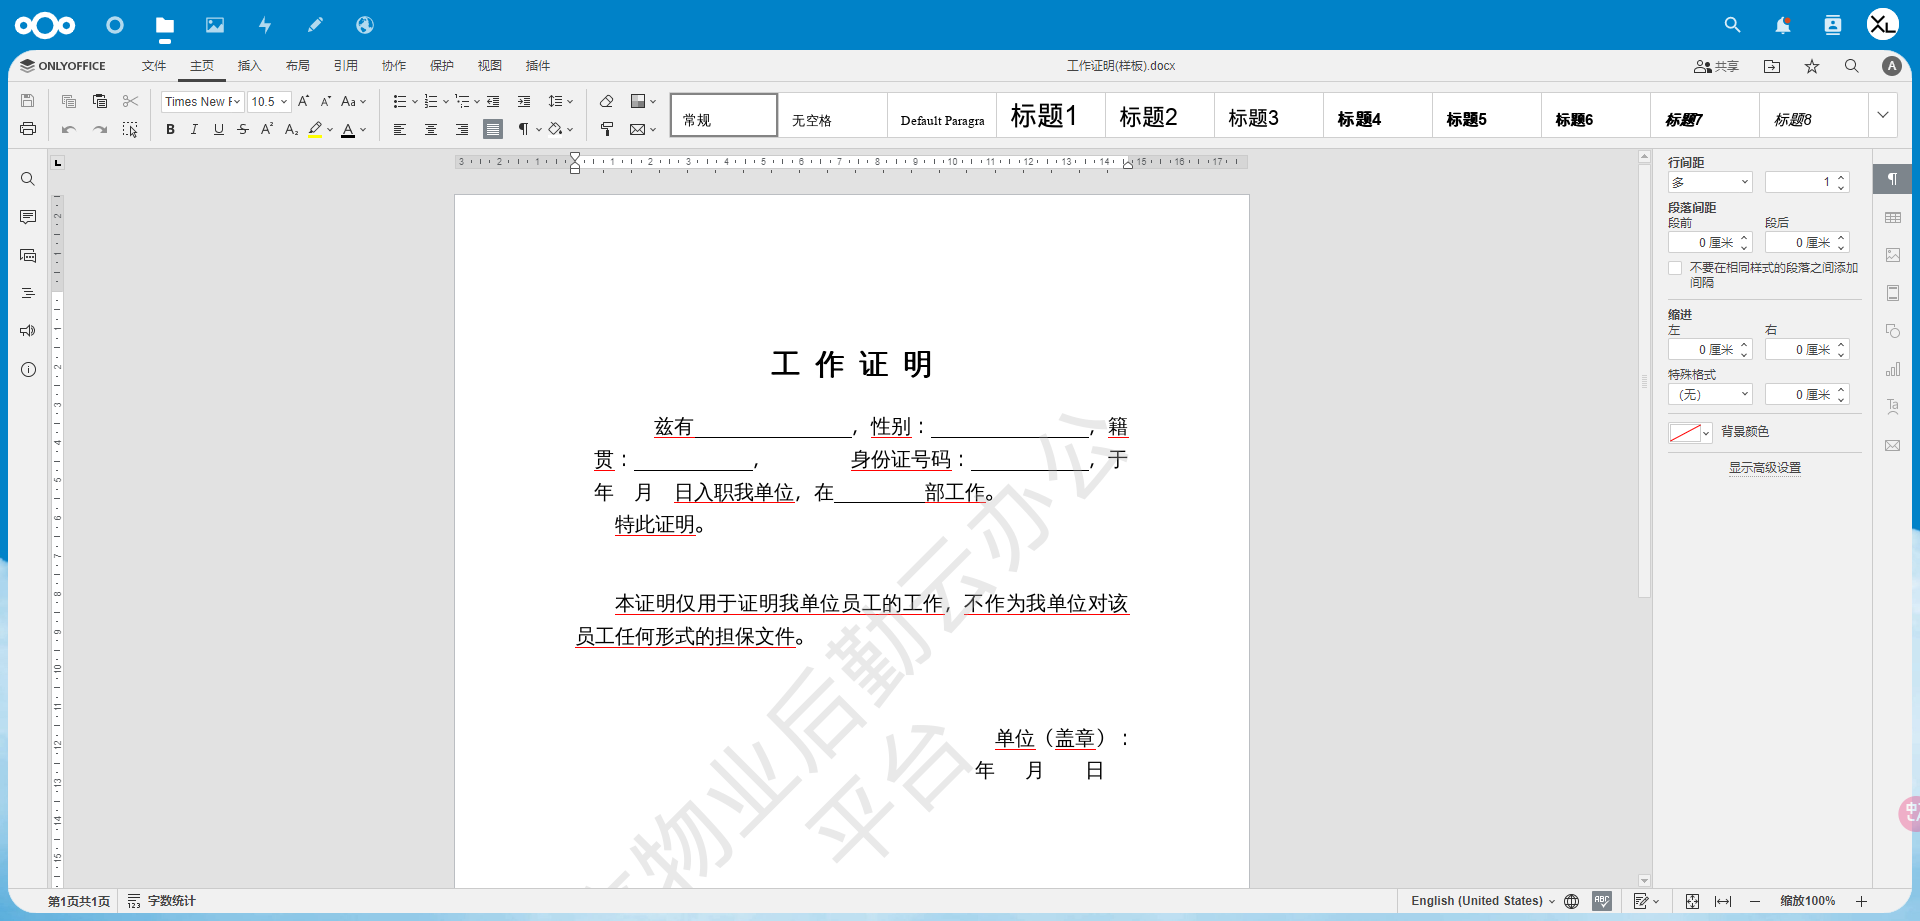Click the 显示高级设置 link

click(x=1764, y=468)
